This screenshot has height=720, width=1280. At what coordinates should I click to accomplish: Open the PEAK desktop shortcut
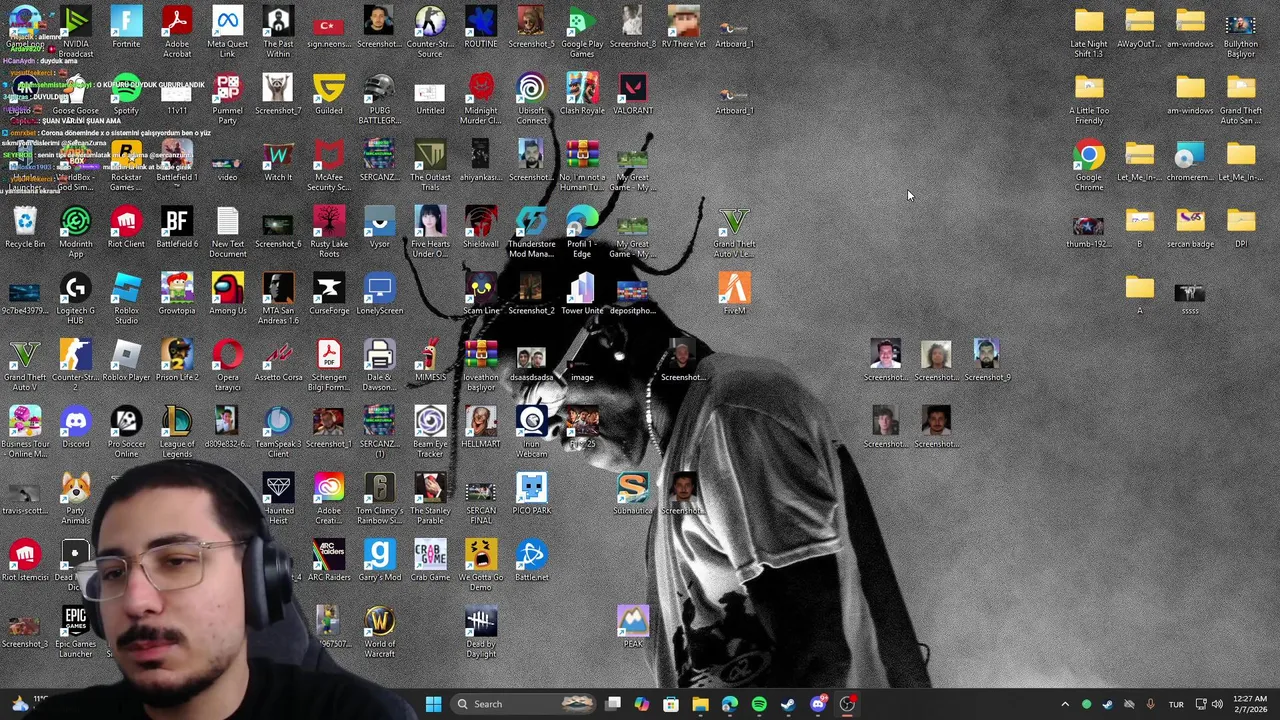tap(633, 628)
